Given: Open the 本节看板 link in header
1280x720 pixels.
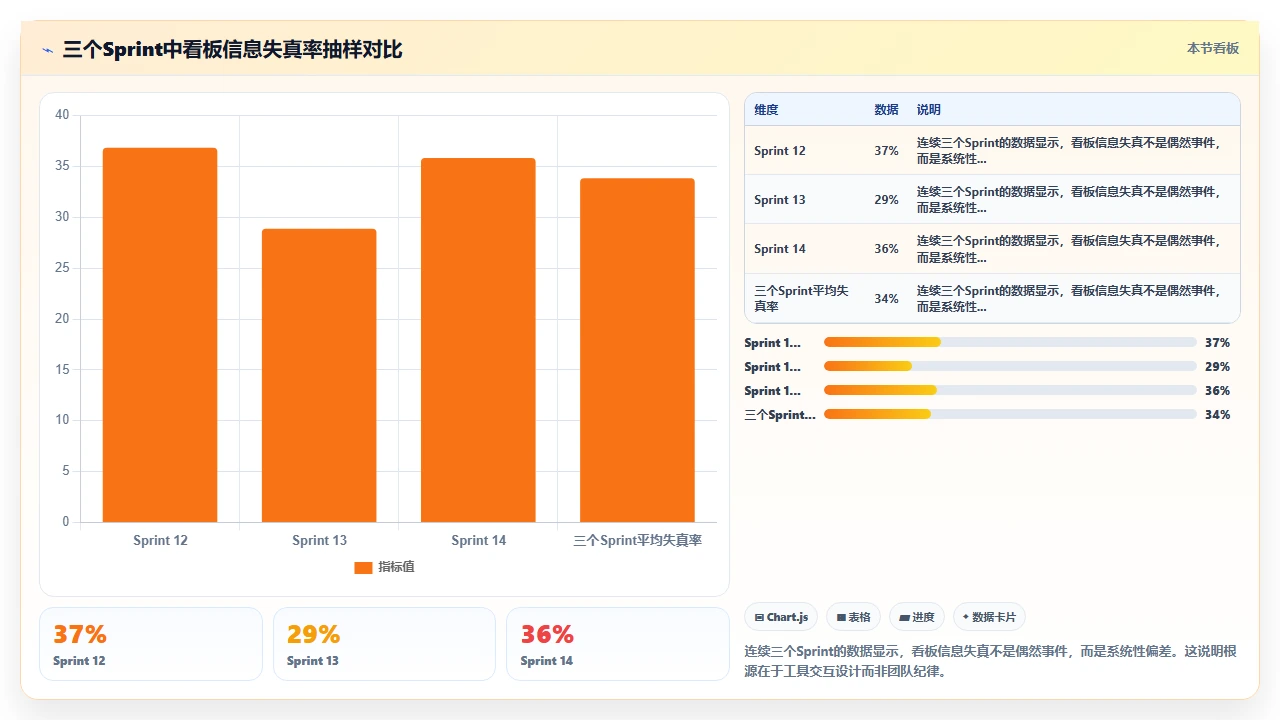Looking at the screenshot, I should tap(1213, 48).
